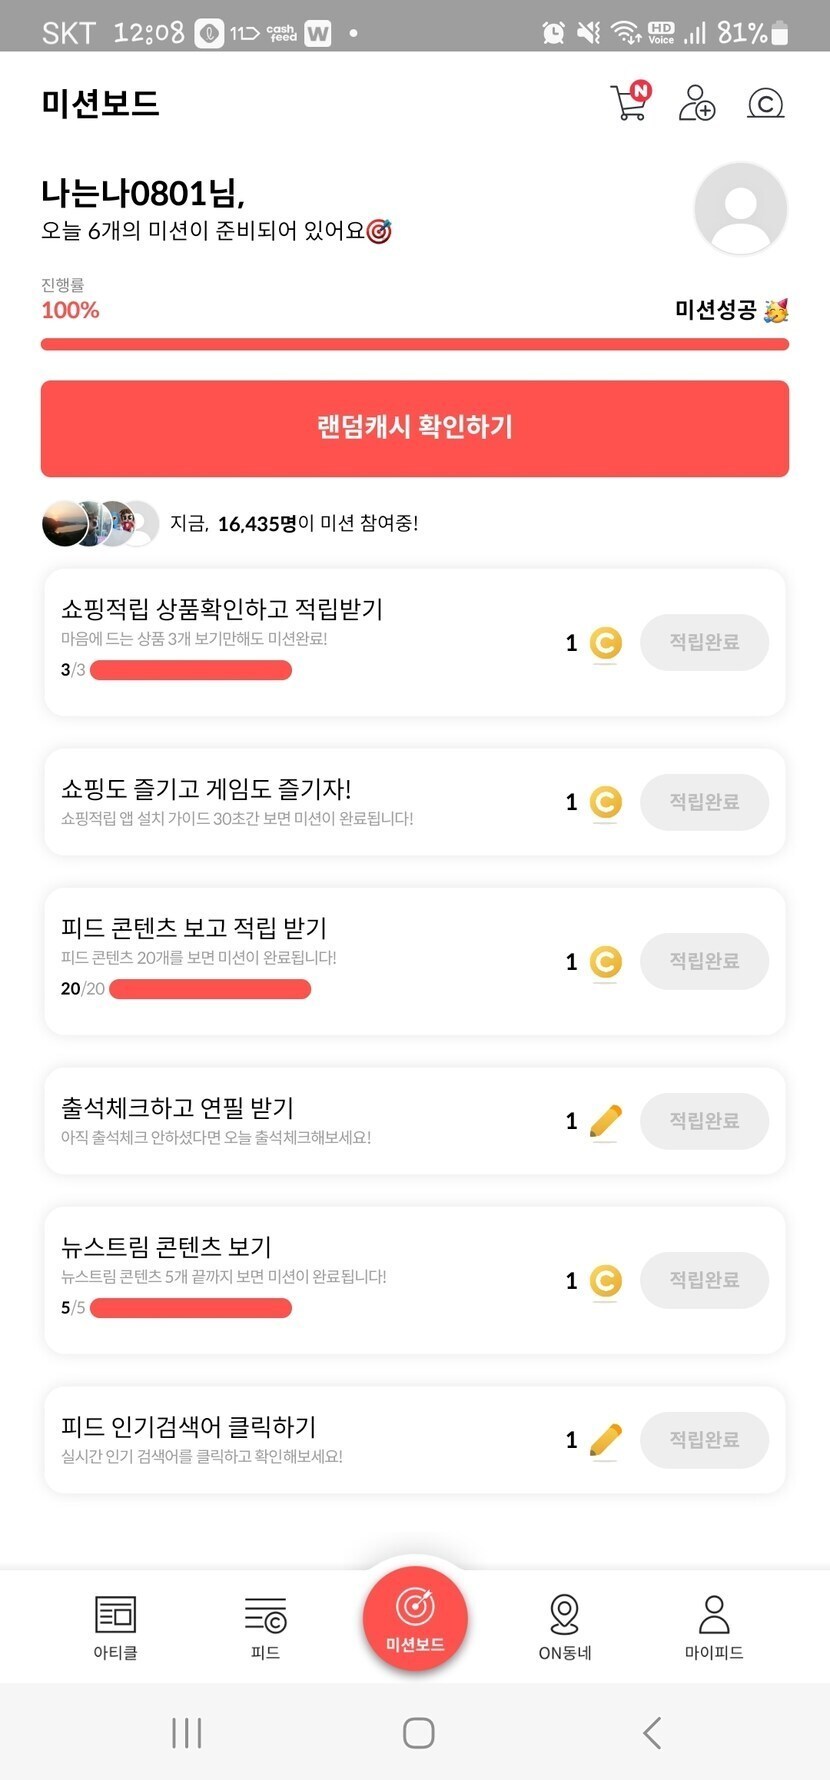Open the ON동네 location tab

(x=565, y=1627)
